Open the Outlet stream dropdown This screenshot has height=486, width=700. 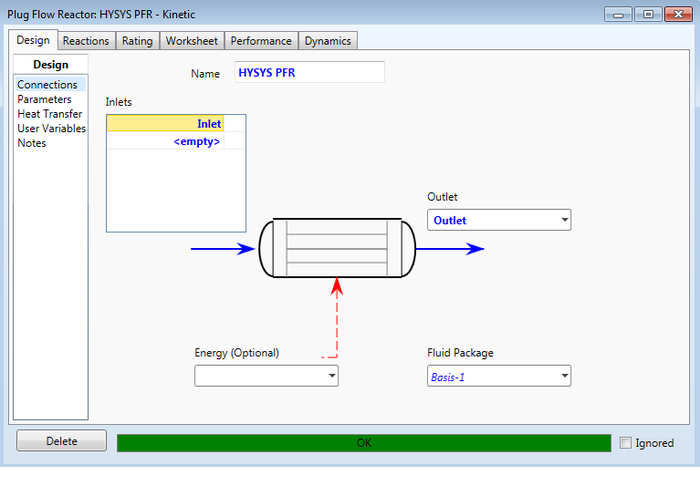click(564, 220)
